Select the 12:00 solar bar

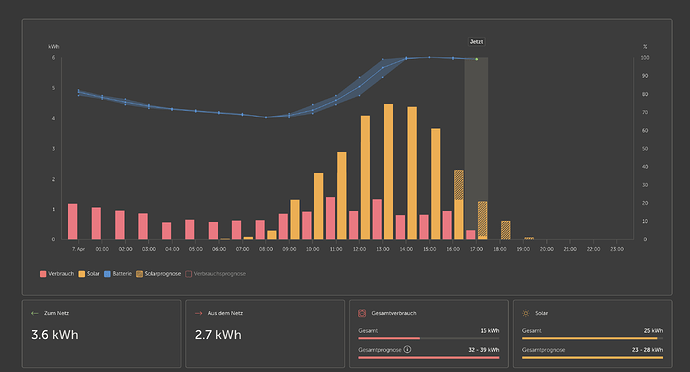365,178
